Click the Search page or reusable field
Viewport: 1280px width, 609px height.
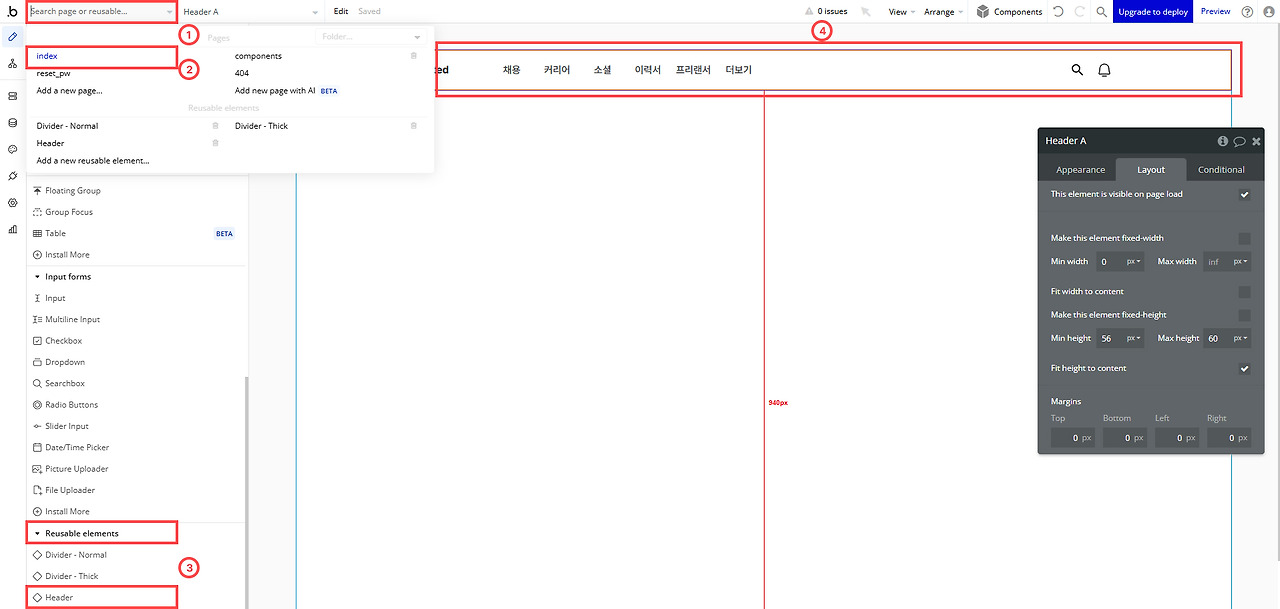(101, 12)
